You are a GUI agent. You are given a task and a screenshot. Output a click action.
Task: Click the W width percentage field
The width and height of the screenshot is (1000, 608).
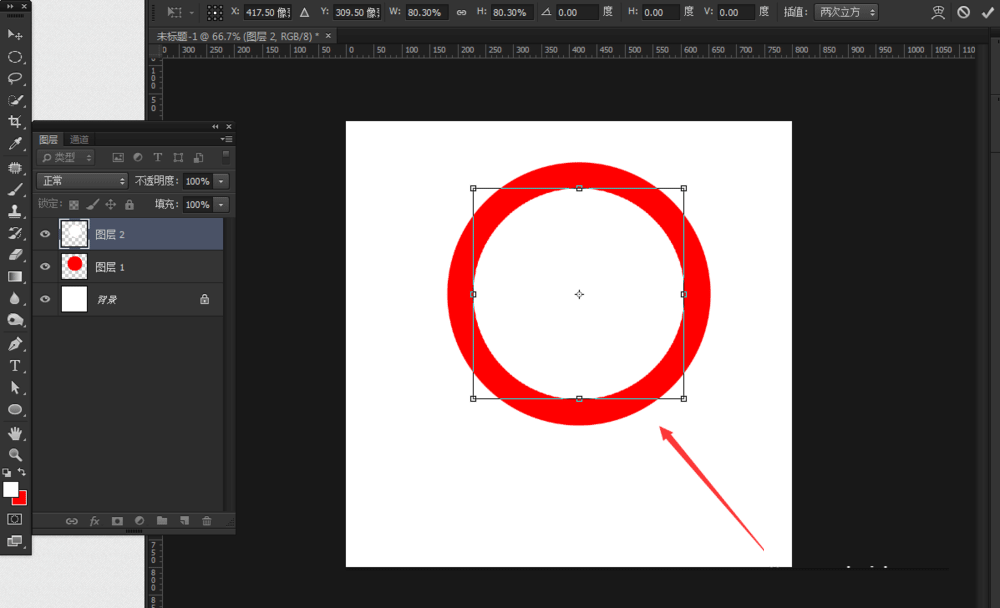[426, 13]
